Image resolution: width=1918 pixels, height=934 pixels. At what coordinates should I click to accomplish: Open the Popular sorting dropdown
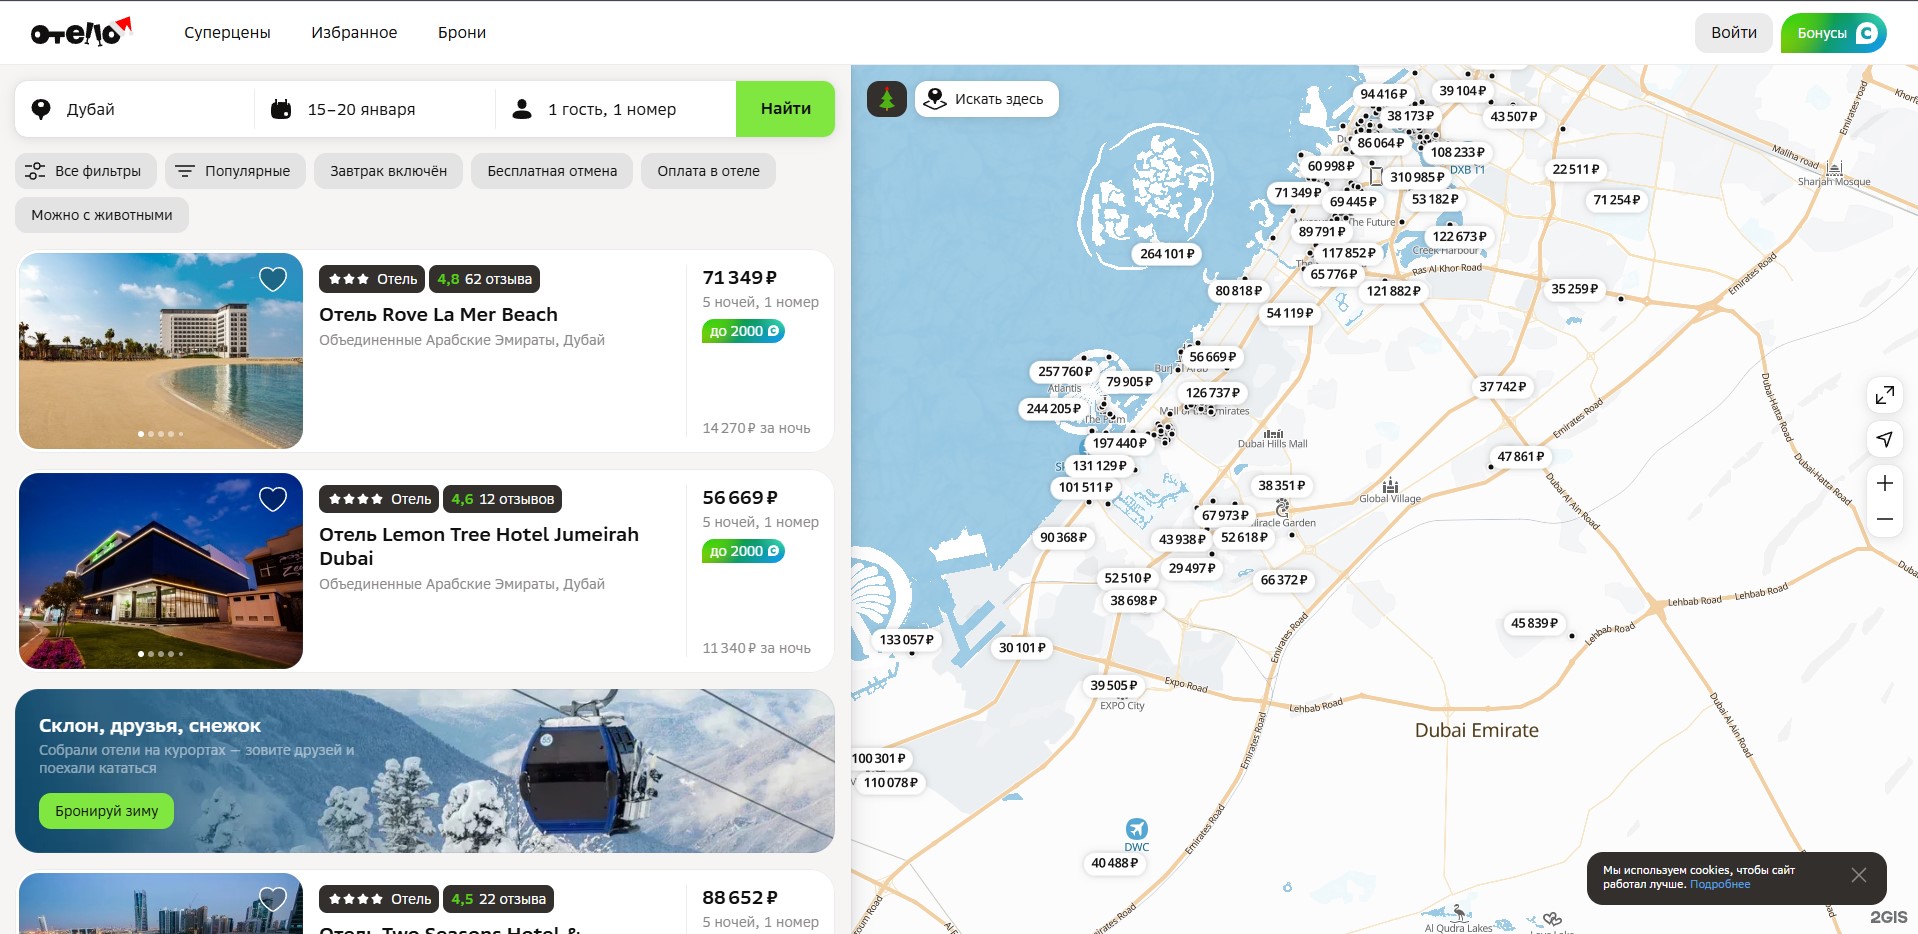pyautogui.click(x=235, y=171)
